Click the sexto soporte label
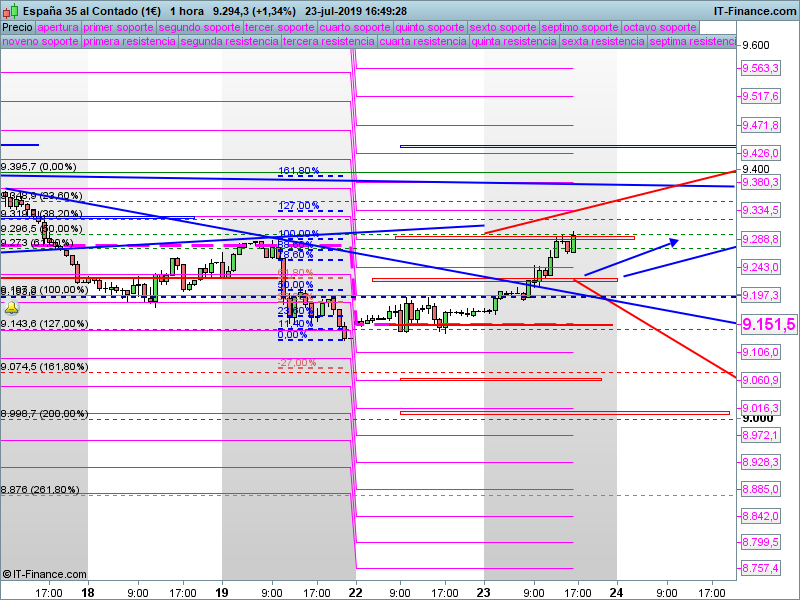This screenshot has width=800, height=600. [x=503, y=27]
